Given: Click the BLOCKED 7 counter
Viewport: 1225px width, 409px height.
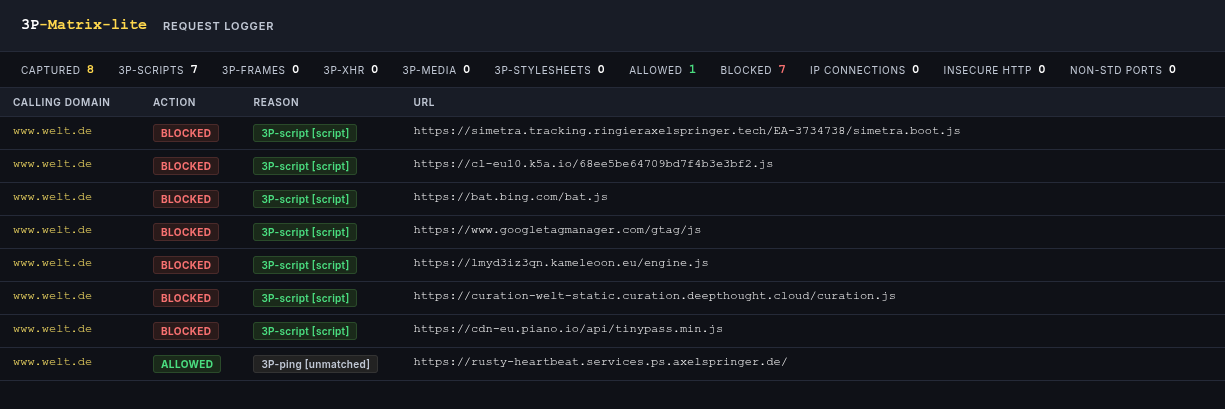Looking at the screenshot, I should tap(753, 70).
